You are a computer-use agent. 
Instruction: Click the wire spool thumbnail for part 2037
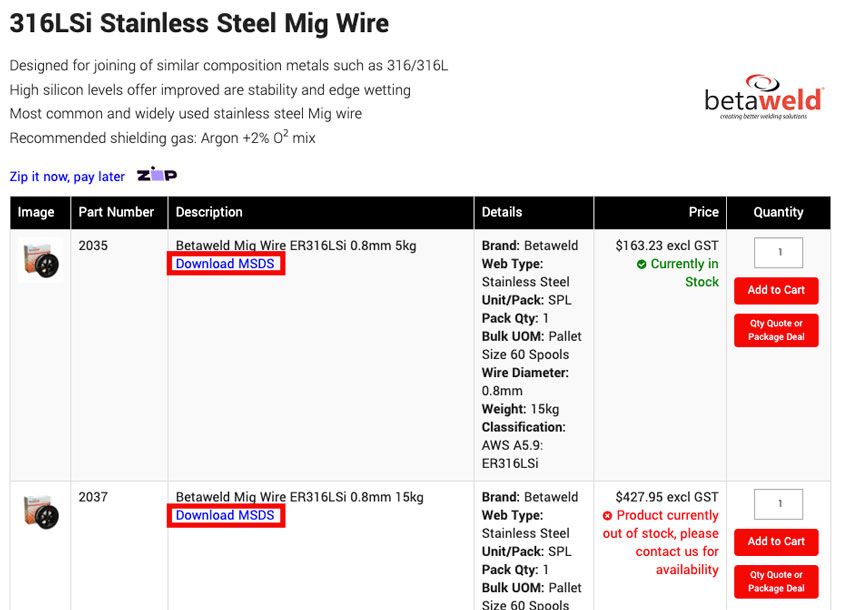coord(39,512)
